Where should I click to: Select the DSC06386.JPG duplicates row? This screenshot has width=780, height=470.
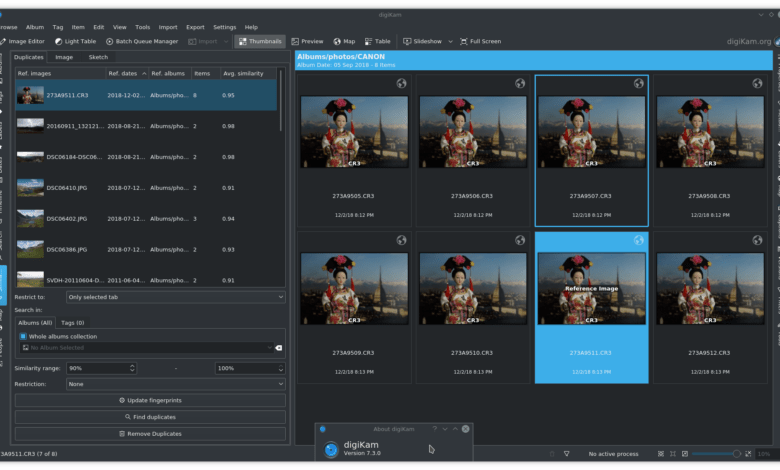click(146, 250)
